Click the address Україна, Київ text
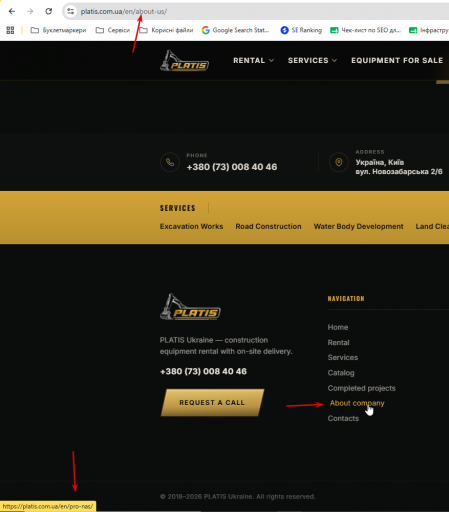Image resolution: width=449 pixels, height=512 pixels. 380,162
